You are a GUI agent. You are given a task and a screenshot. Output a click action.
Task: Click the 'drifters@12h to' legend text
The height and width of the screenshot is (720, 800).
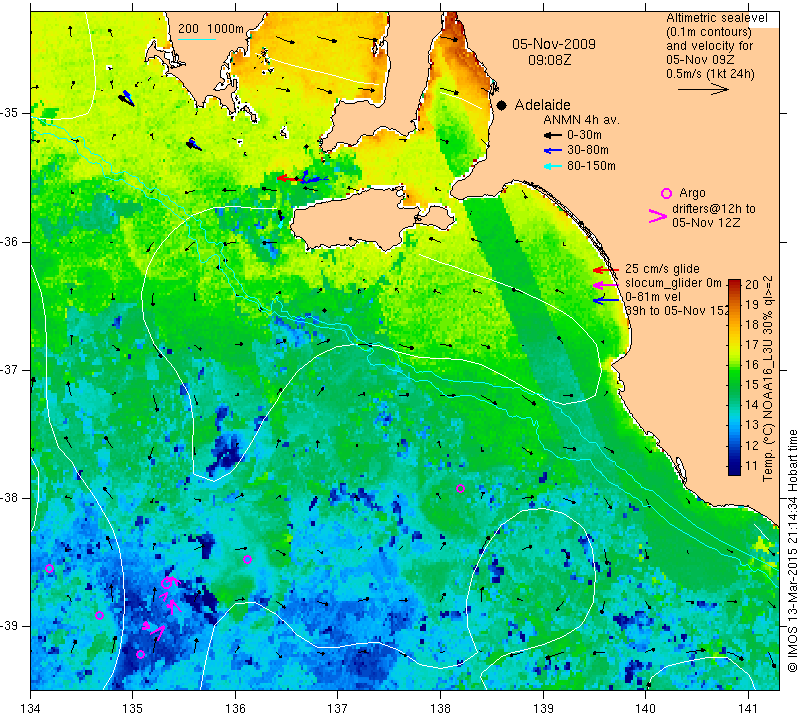point(713,209)
